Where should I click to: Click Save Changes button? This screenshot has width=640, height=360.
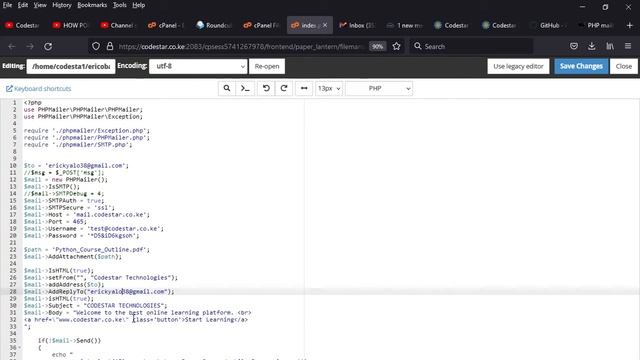click(581, 66)
